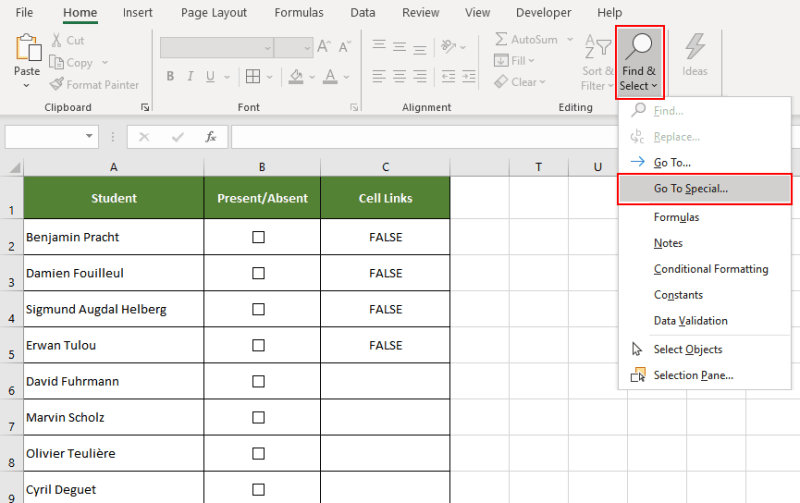The image size is (800, 503).
Task: Tick the checkbox for Cyril Deguet
Action: pyautogui.click(x=259, y=490)
